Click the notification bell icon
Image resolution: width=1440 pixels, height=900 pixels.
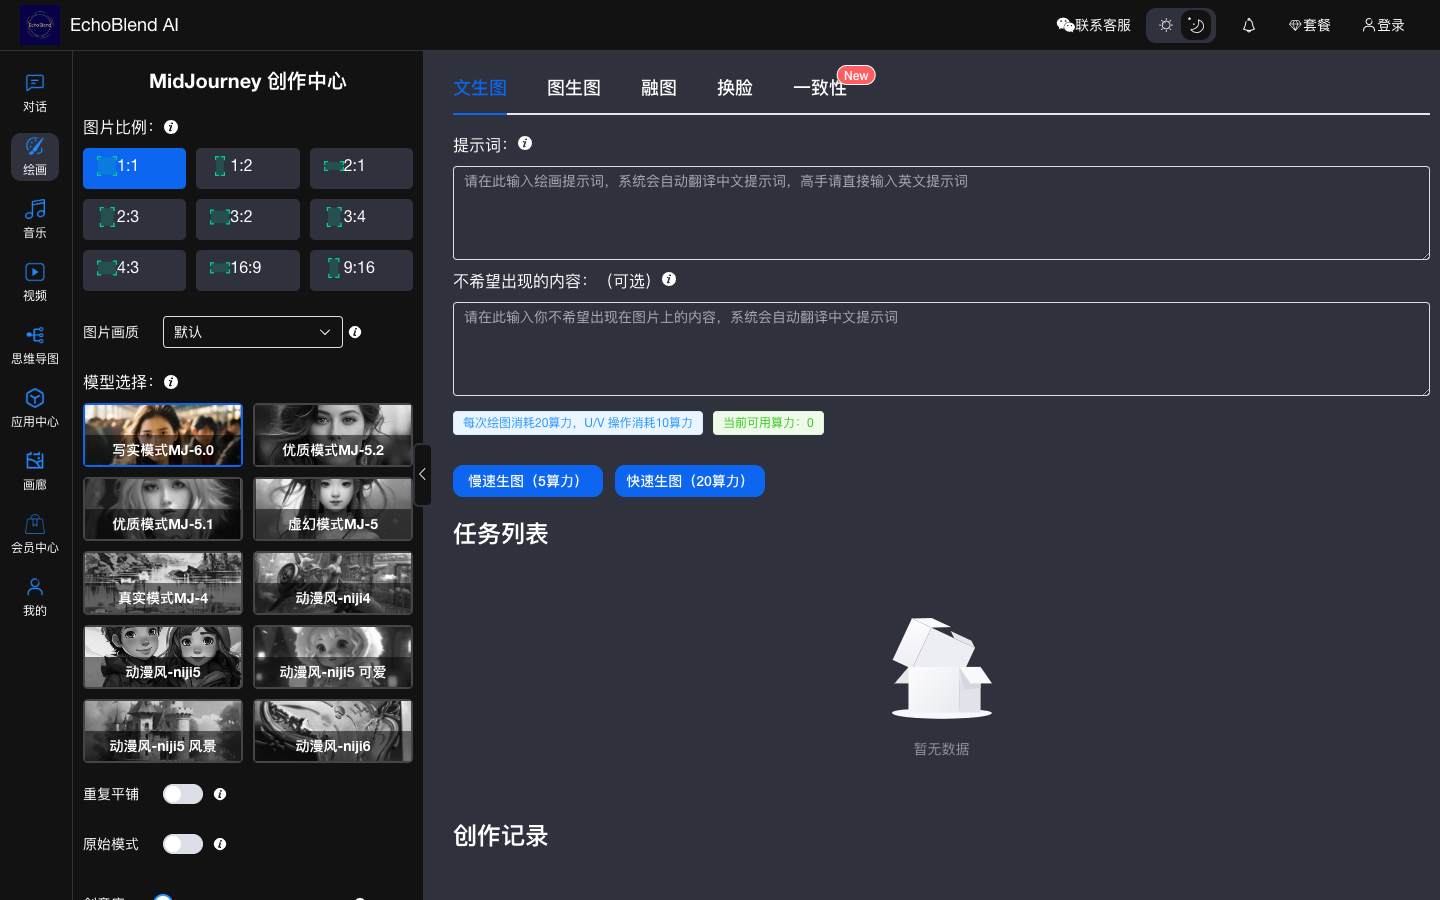1249,25
